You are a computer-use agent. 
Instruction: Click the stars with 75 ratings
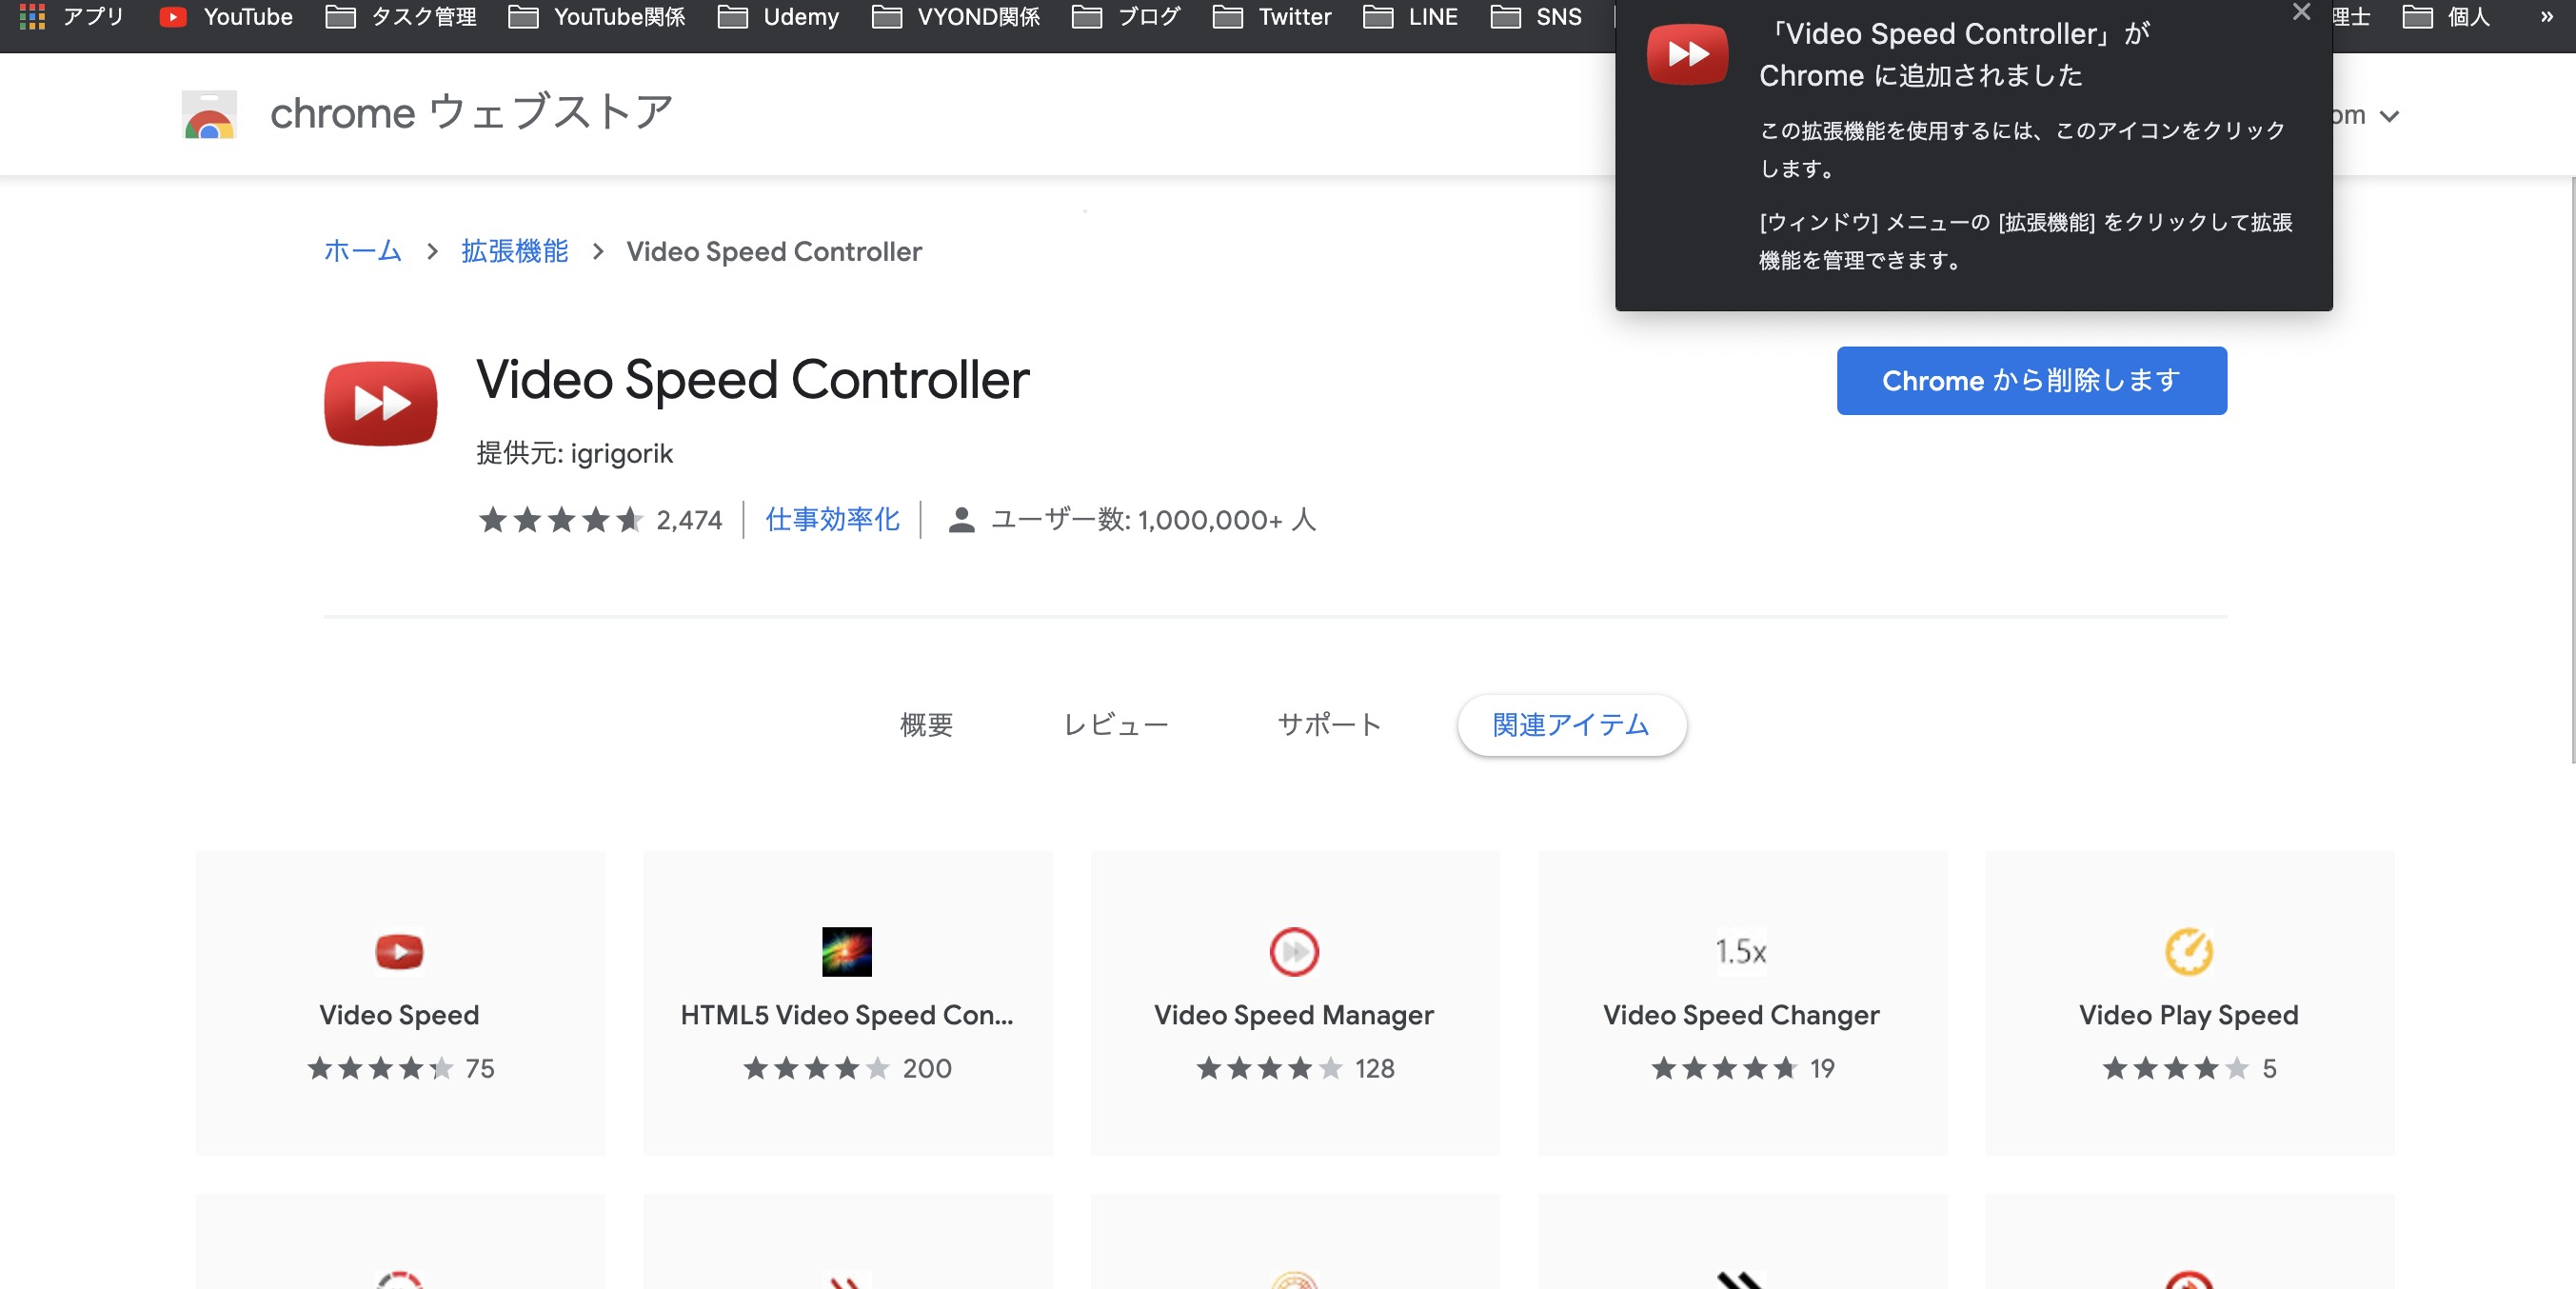tap(380, 1068)
